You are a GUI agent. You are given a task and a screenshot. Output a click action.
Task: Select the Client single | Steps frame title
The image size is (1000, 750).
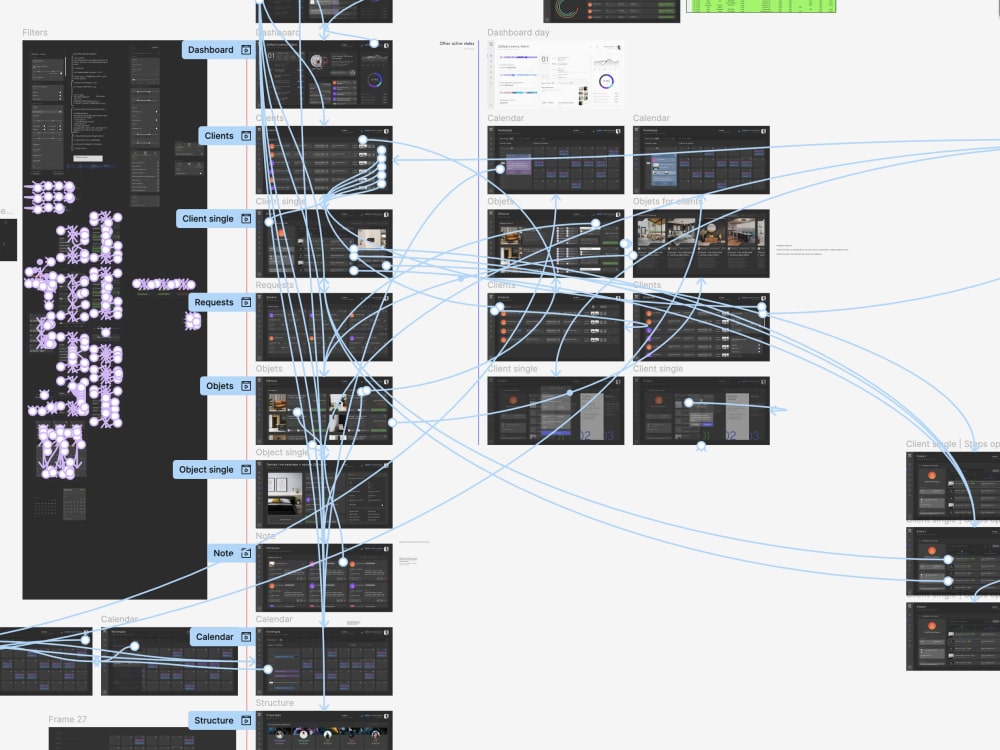click(x=953, y=444)
